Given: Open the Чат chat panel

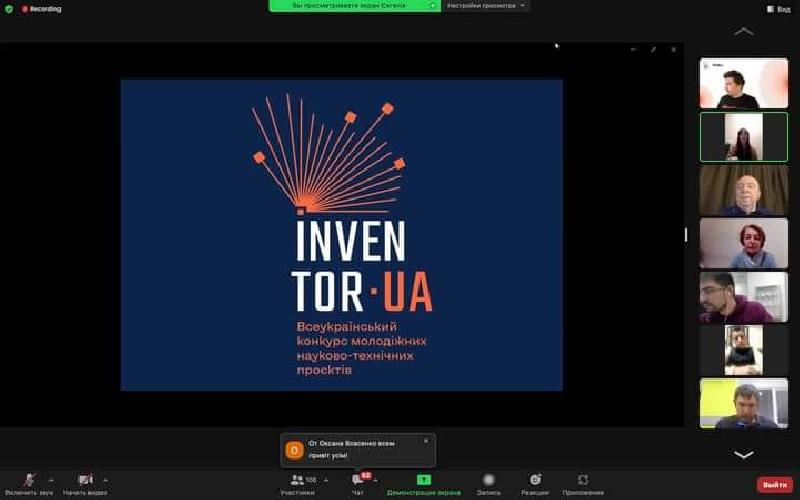Looking at the screenshot, I should pos(358,481).
